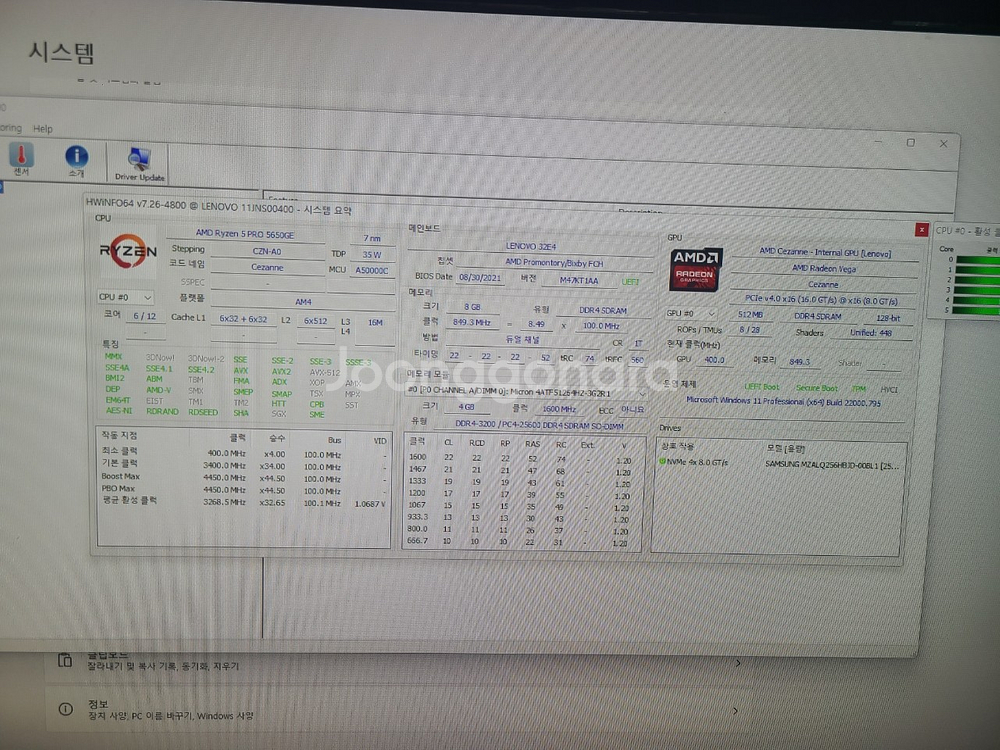
Task: Close the 시스템 요약 window with red X
Action: pyautogui.click(x=921, y=230)
